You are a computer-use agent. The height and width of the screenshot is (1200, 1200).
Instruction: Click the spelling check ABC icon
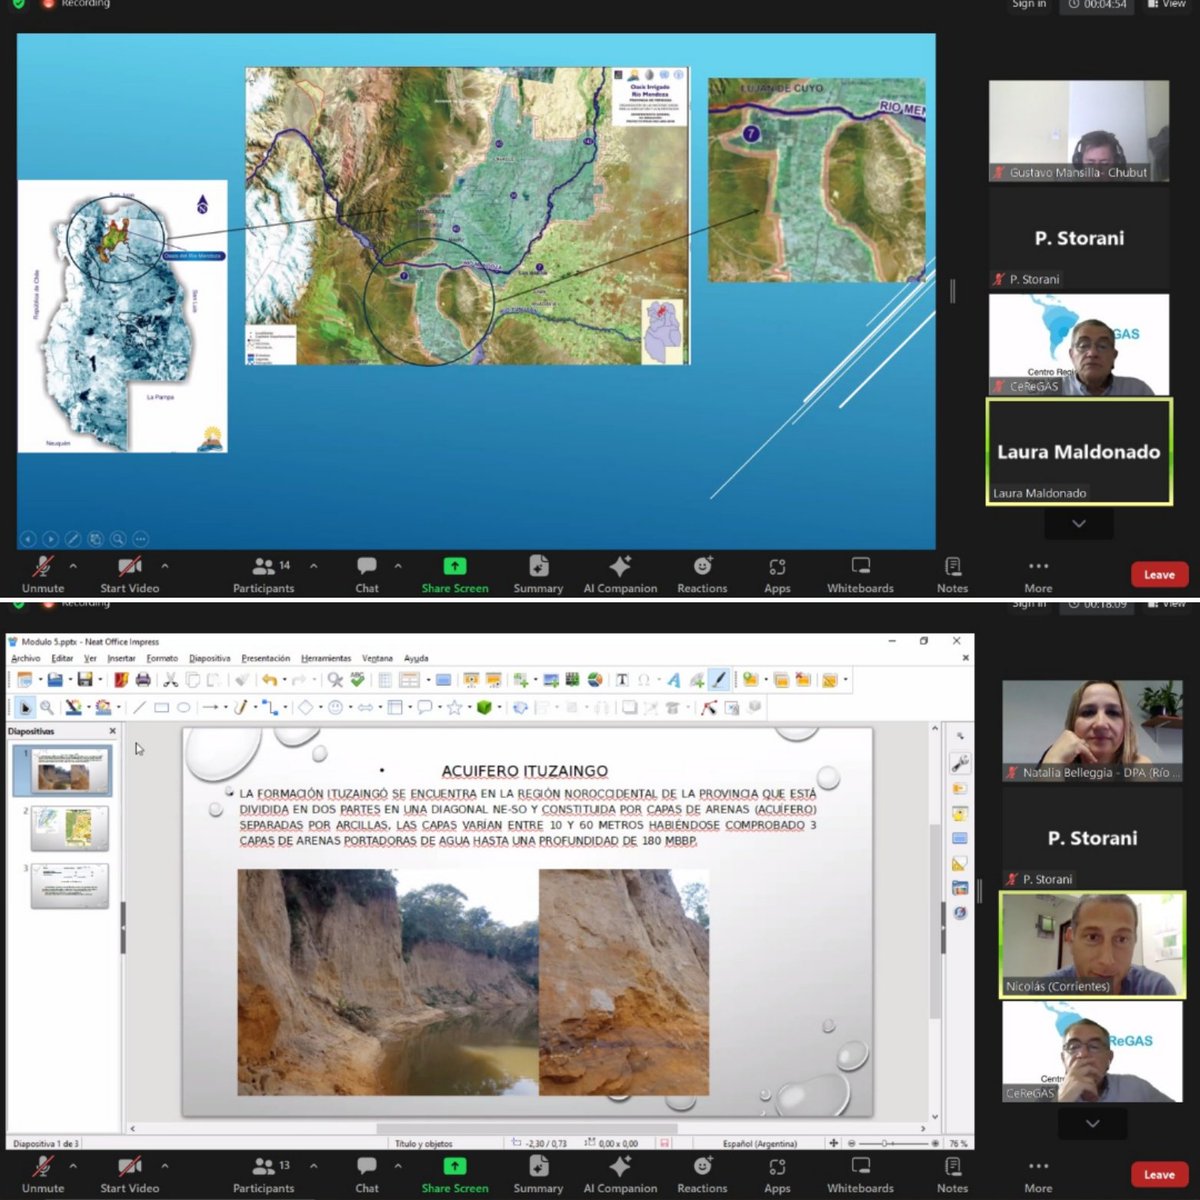pos(357,680)
